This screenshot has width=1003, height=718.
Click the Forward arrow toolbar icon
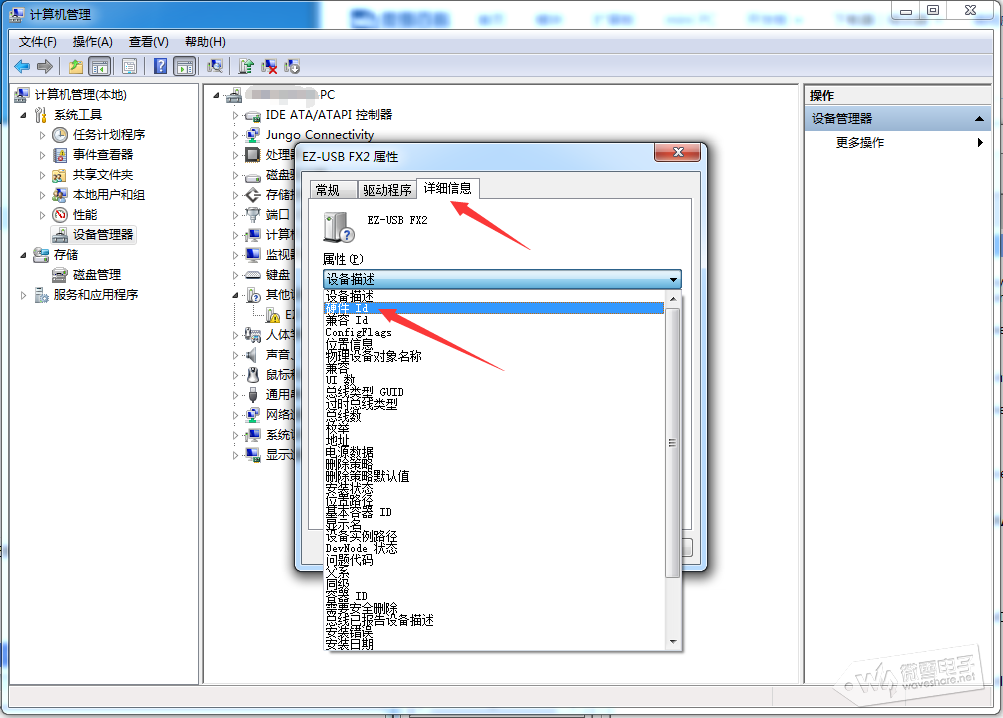(45, 66)
